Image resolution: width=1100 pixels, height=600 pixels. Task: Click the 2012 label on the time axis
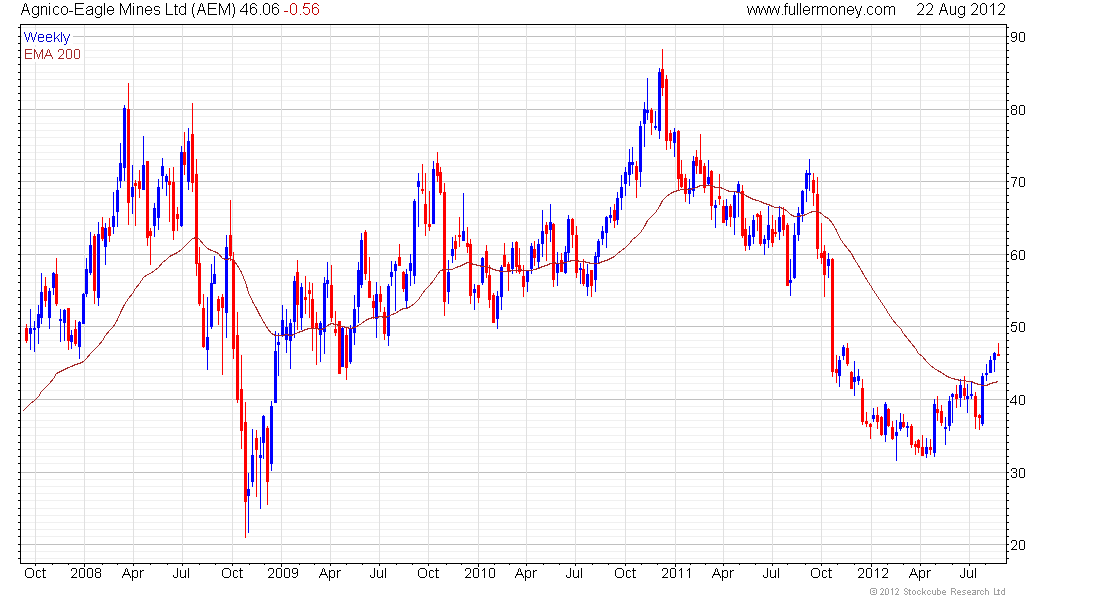click(x=871, y=574)
